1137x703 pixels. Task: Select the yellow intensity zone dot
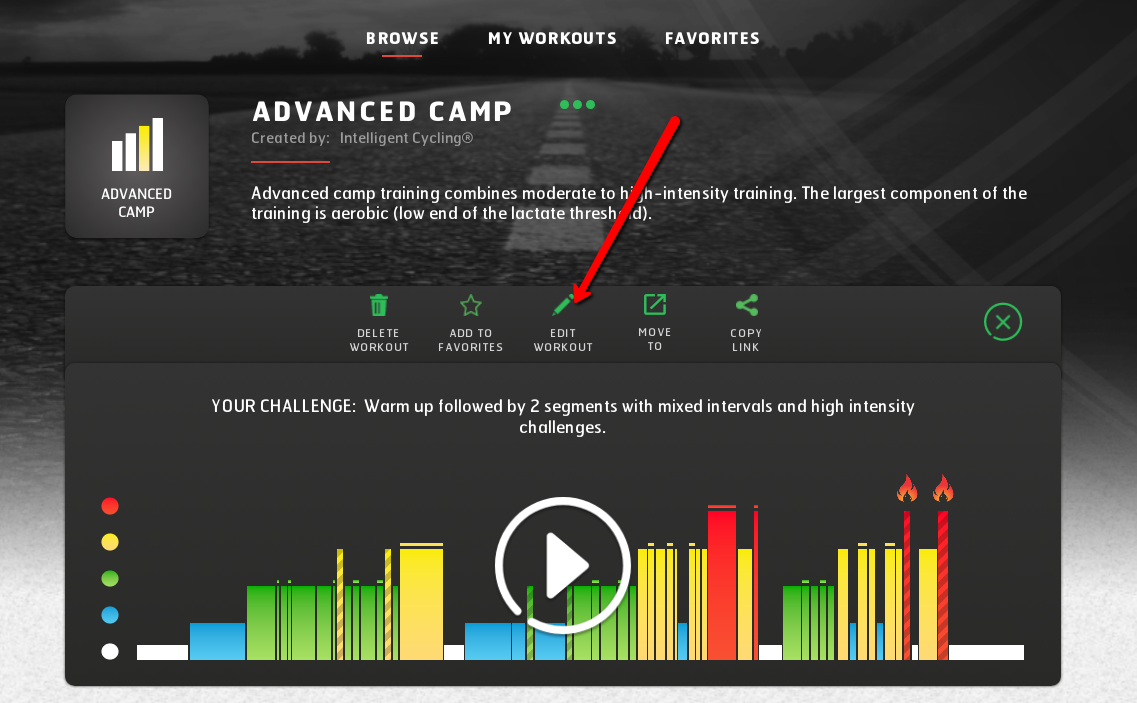click(110, 542)
